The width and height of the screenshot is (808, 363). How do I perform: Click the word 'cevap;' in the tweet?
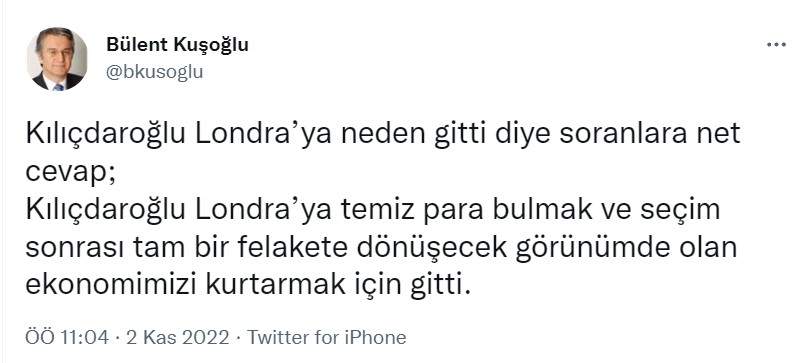click(x=70, y=173)
